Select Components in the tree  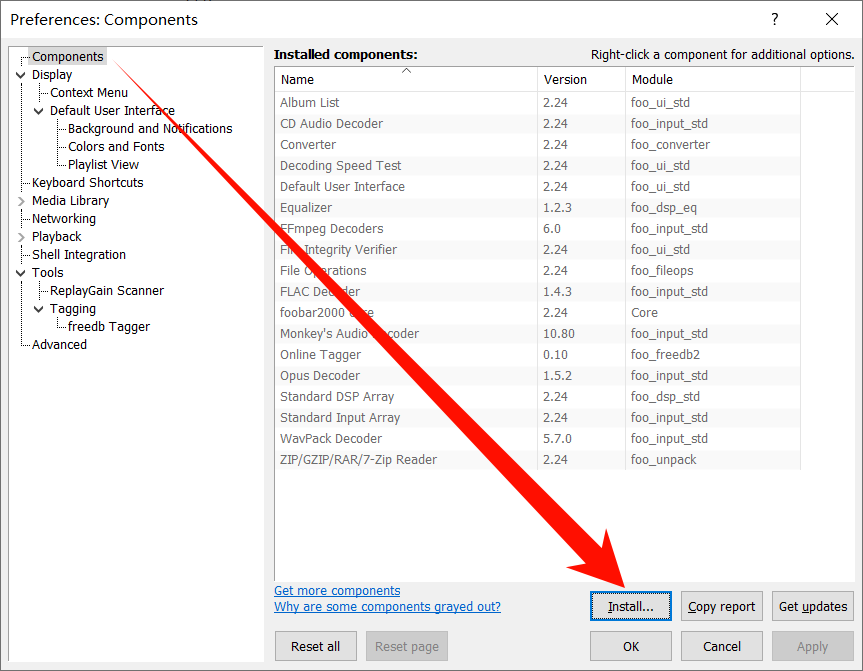pyautogui.click(x=67, y=57)
